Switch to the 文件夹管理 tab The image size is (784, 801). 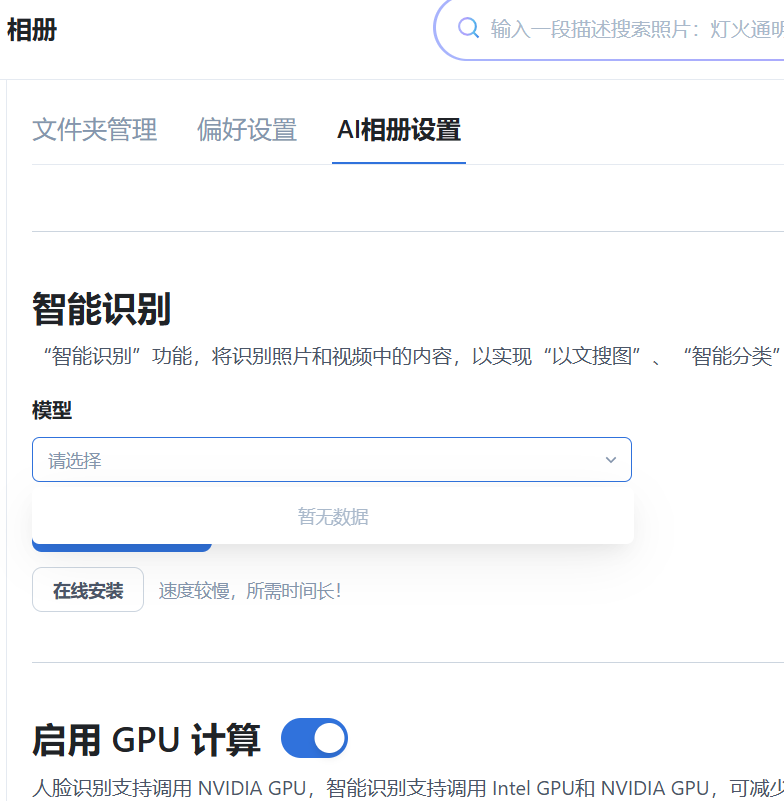pos(94,130)
